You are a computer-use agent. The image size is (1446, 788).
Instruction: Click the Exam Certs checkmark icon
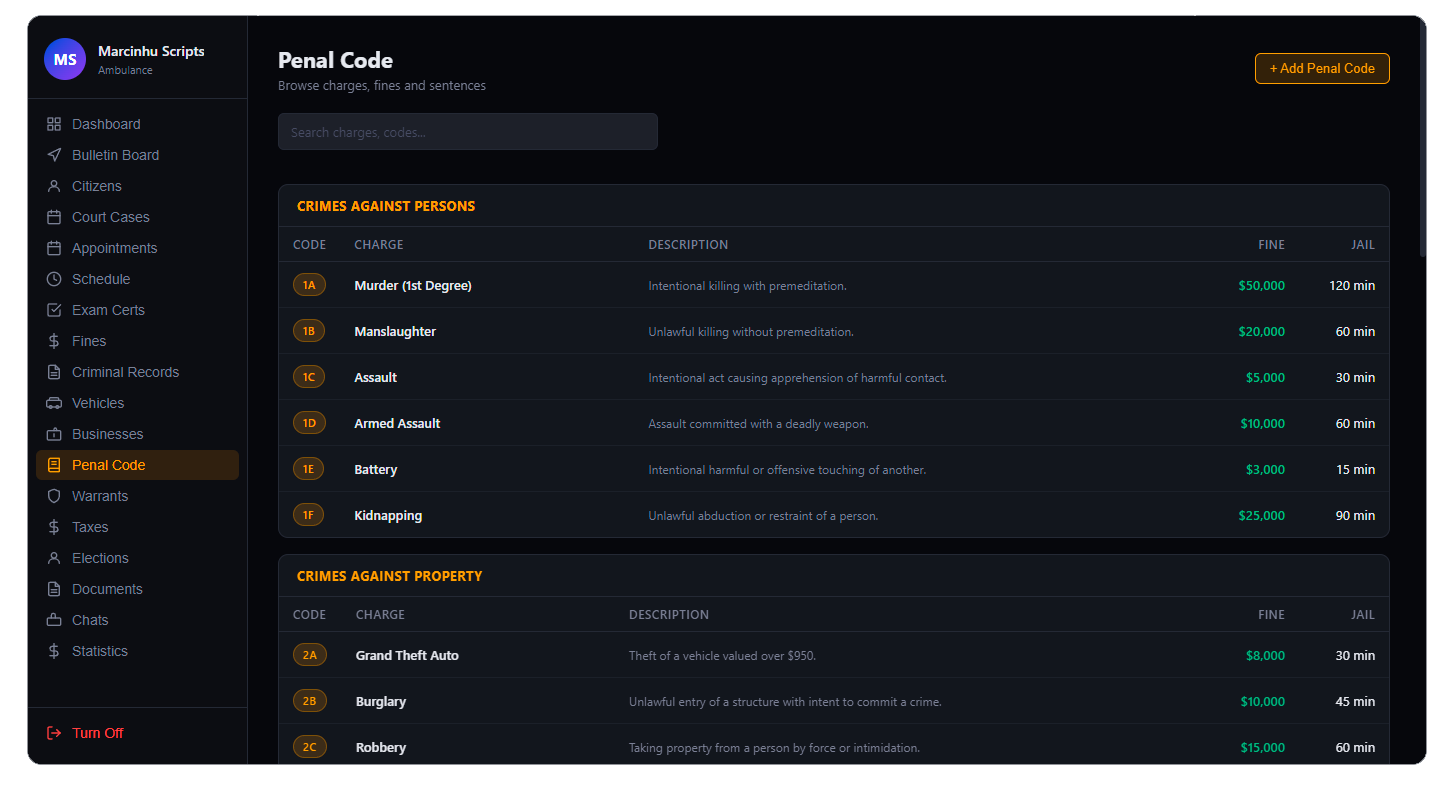coord(54,310)
